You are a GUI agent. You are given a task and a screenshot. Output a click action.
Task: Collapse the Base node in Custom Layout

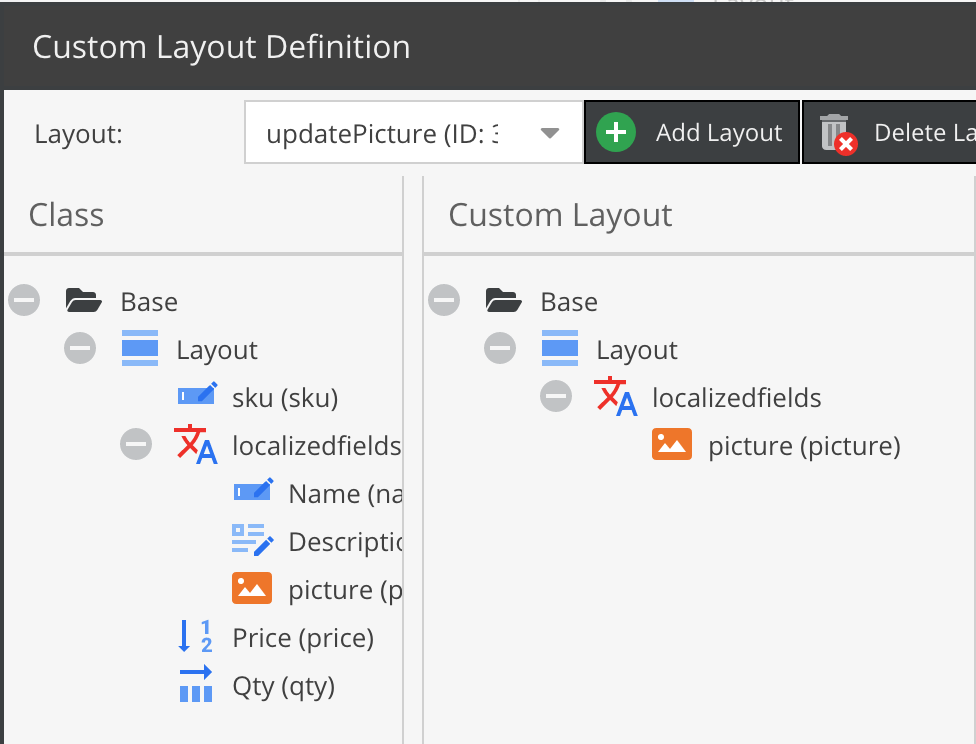444,301
